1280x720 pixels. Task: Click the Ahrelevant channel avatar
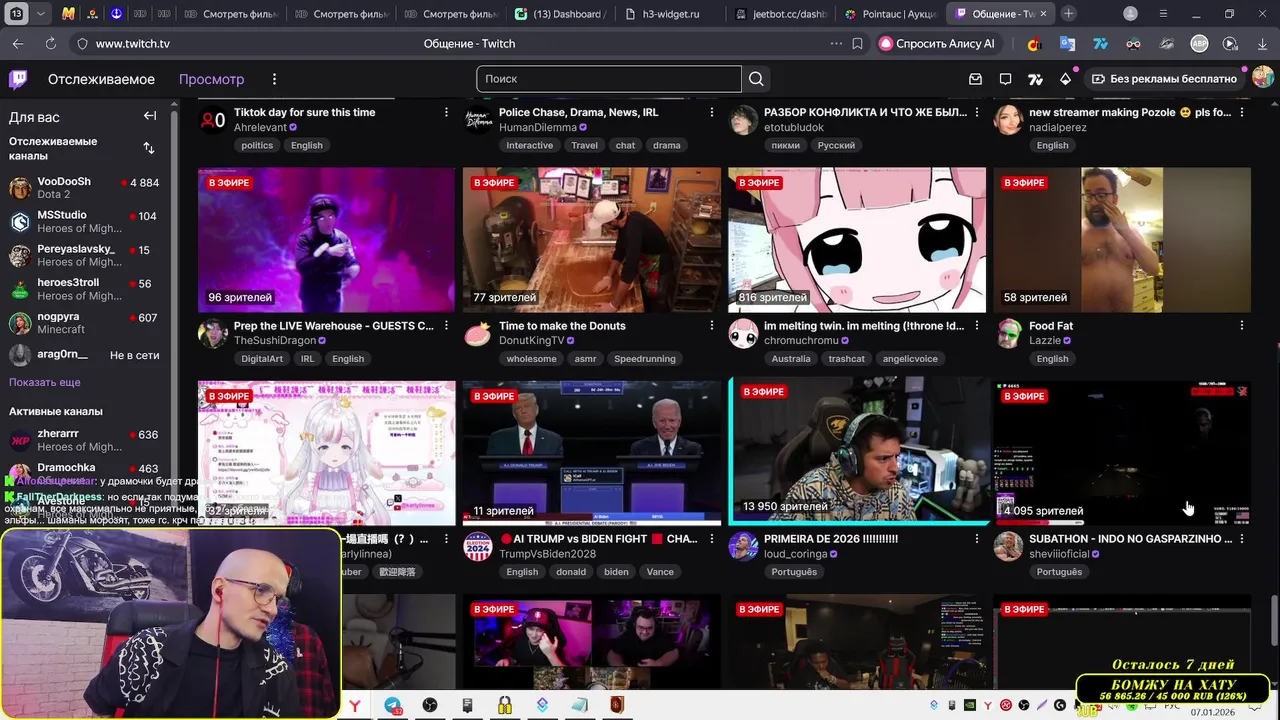[213, 120]
